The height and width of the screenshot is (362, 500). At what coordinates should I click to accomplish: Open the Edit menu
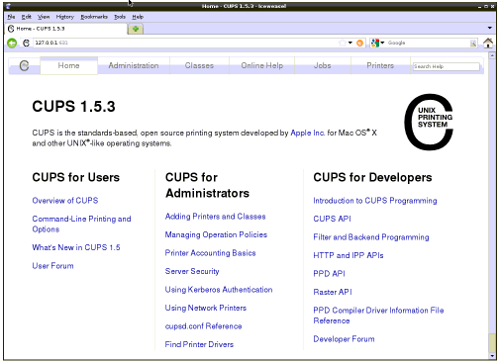coord(26,17)
